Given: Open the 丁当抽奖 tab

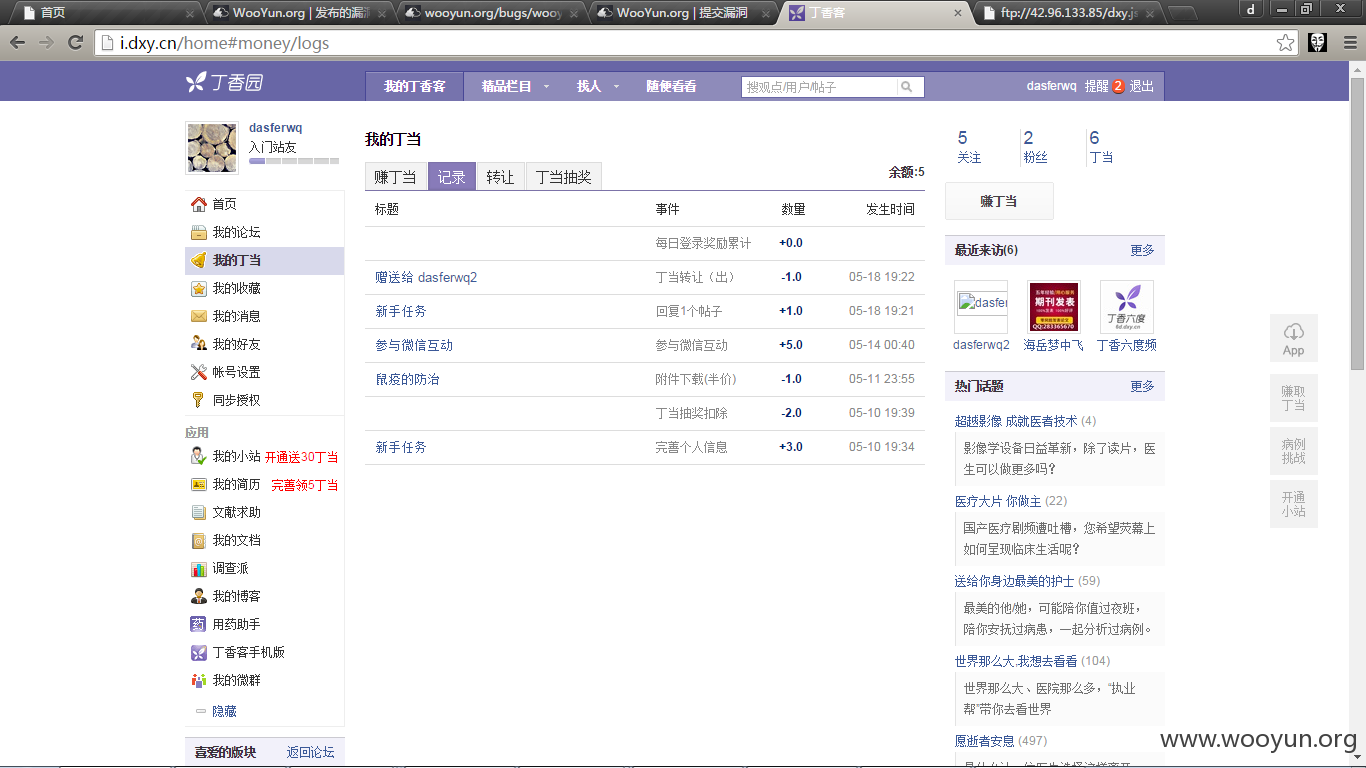Looking at the screenshot, I should pyautogui.click(x=563, y=177).
